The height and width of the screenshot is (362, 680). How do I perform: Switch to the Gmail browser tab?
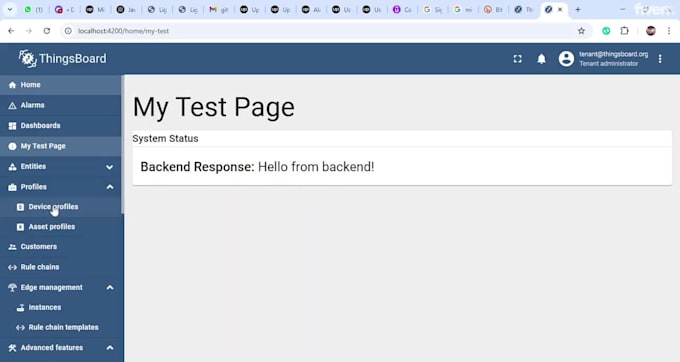pyautogui.click(x=218, y=9)
